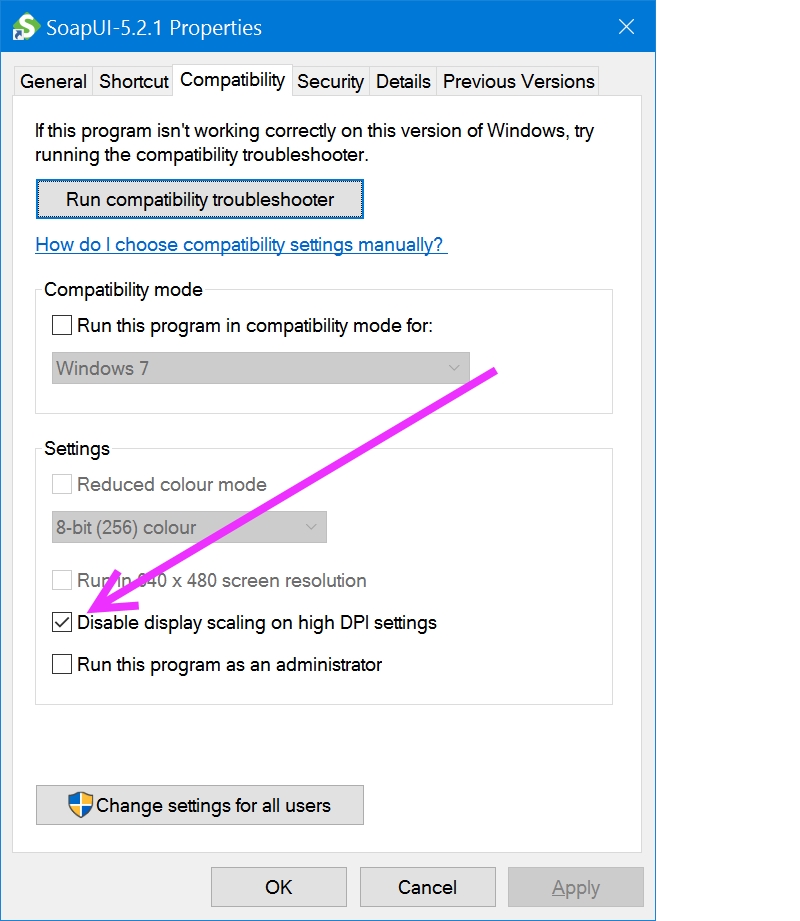Screen dimensions: 800x921
Task: Click the UAC shield icon on the all-users button
Action: click(x=77, y=805)
